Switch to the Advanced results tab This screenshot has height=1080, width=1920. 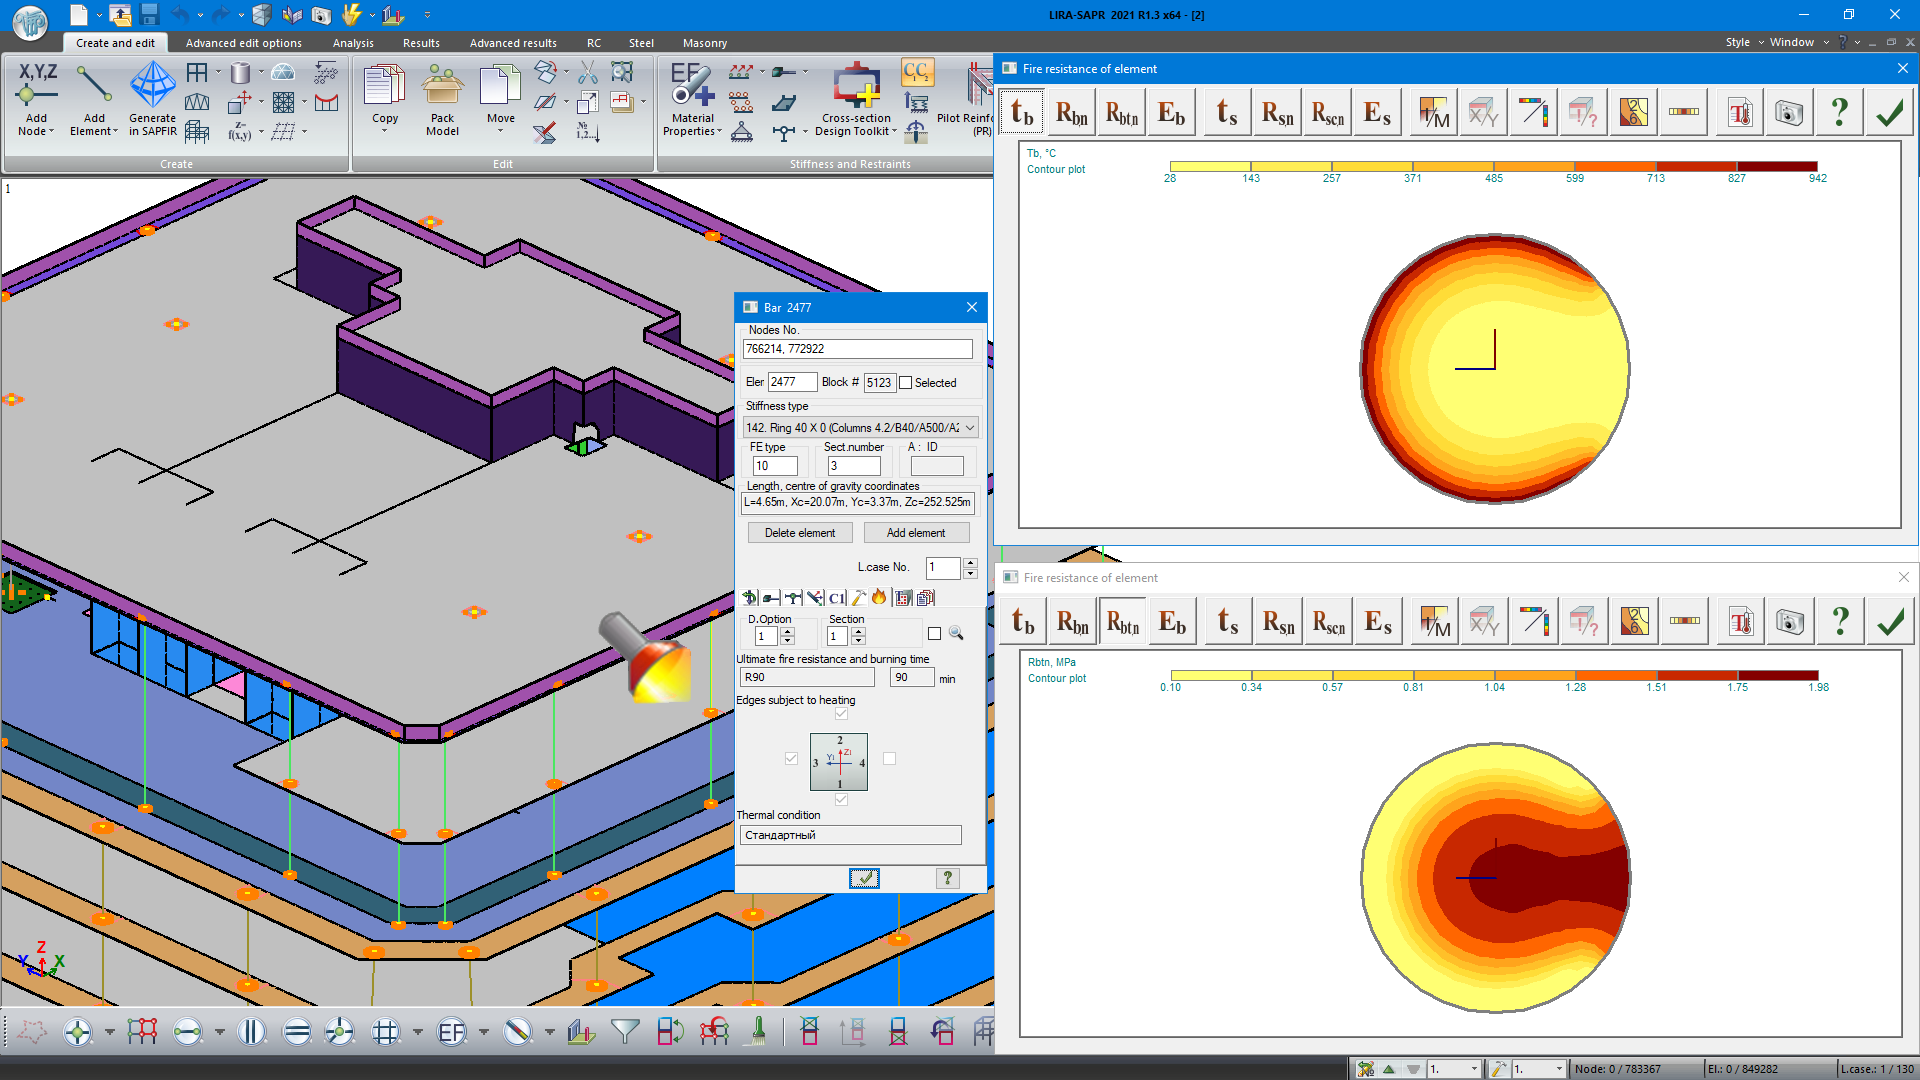pos(513,43)
